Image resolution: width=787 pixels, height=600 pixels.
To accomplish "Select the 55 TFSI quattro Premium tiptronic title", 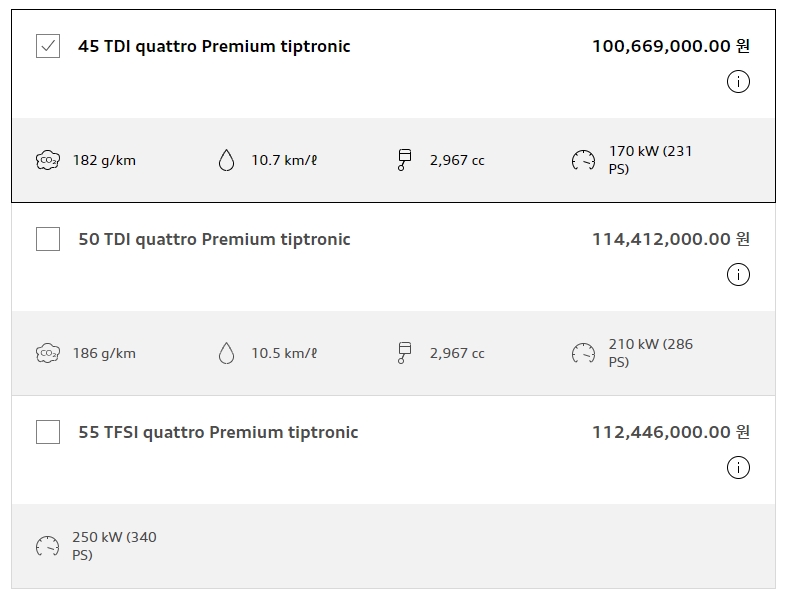I will 218,432.
